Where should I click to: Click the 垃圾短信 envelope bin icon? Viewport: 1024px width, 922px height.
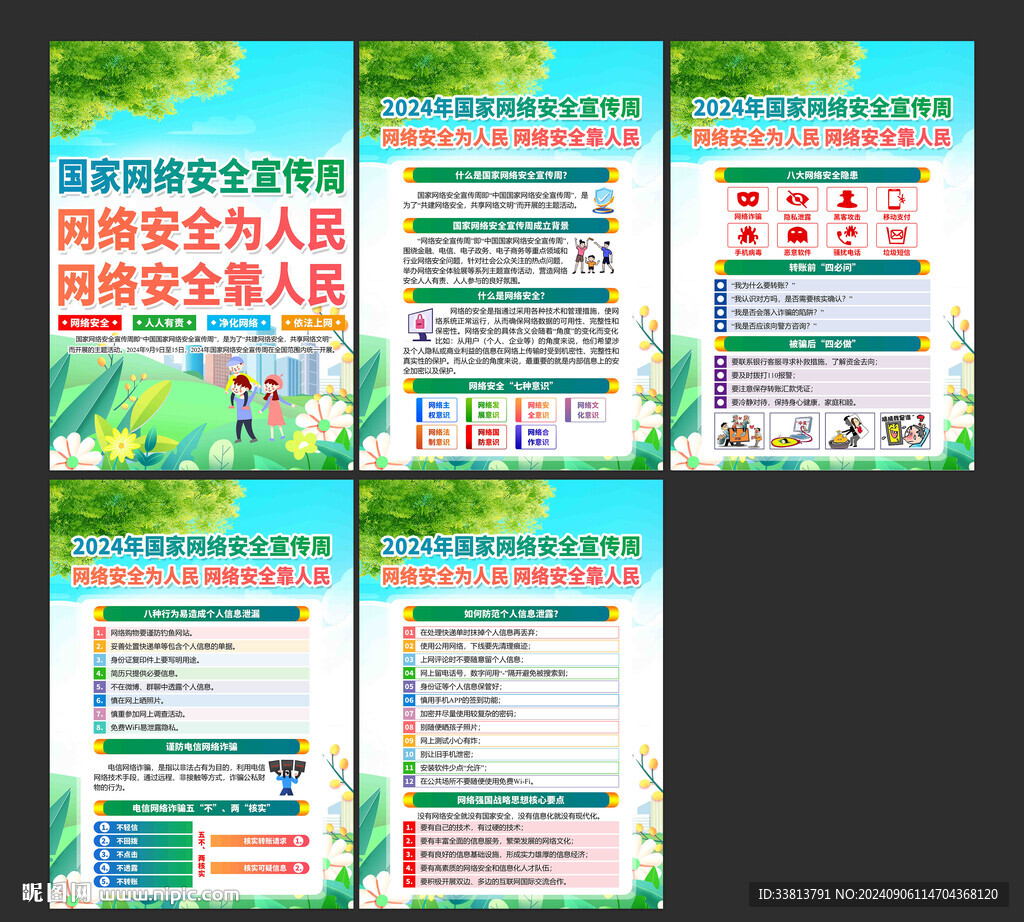tap(897, 234)
